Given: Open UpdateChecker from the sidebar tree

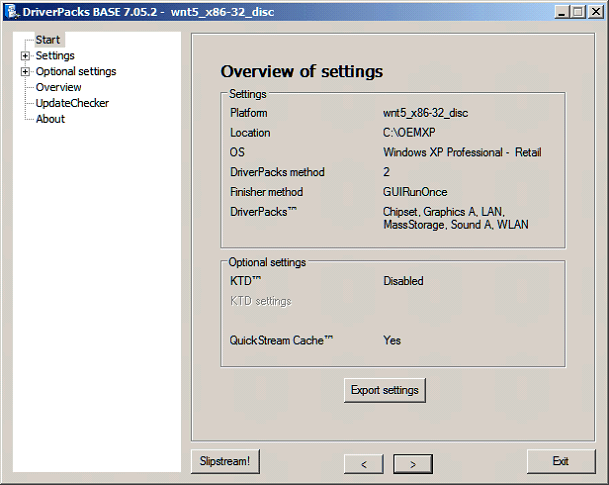Looking at the screenshot, I should [72, 103].
